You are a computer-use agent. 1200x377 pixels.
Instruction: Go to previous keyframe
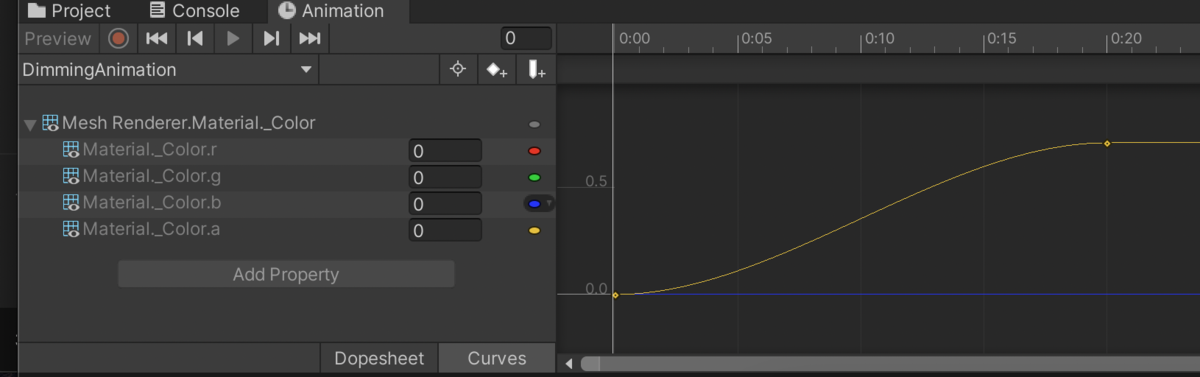[195, 39]
